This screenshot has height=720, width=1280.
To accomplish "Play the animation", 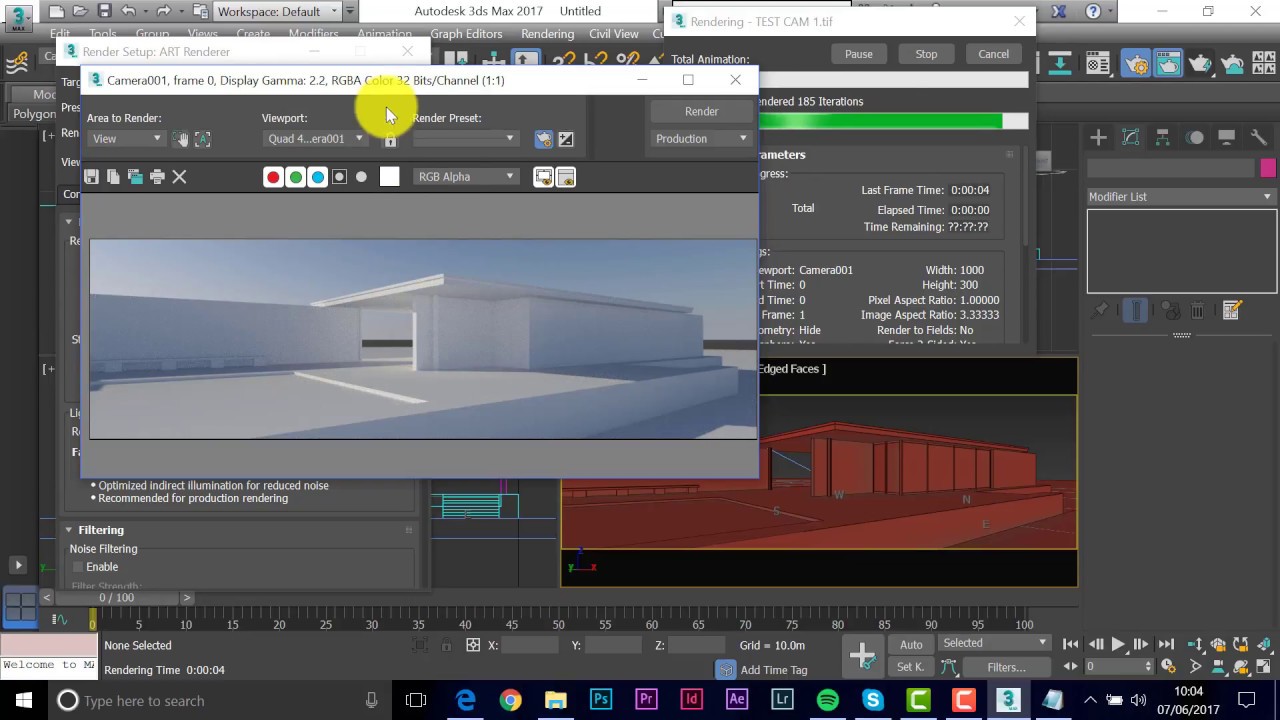I will tap(1118, 645).
